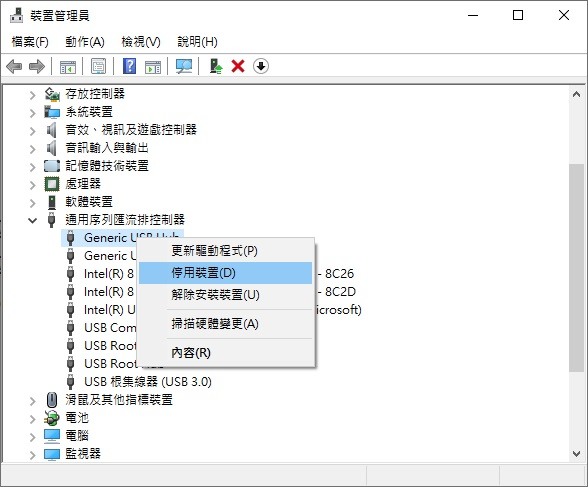Click the 監視器 display icon
588x487 pixels.
[x=52, y=454]
